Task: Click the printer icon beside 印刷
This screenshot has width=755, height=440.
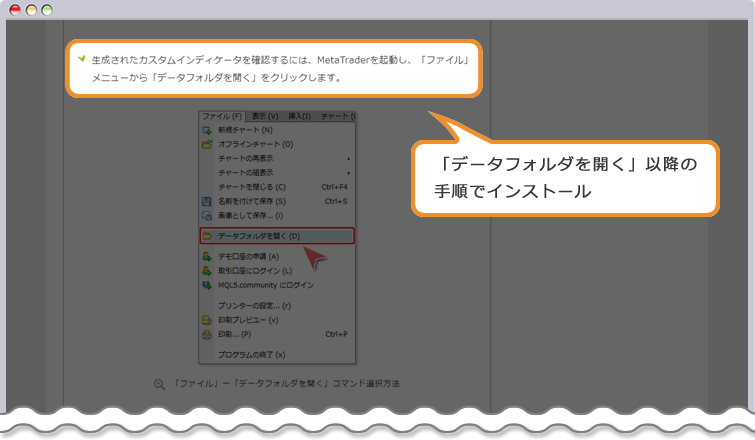Action: (x=207, y=334)
